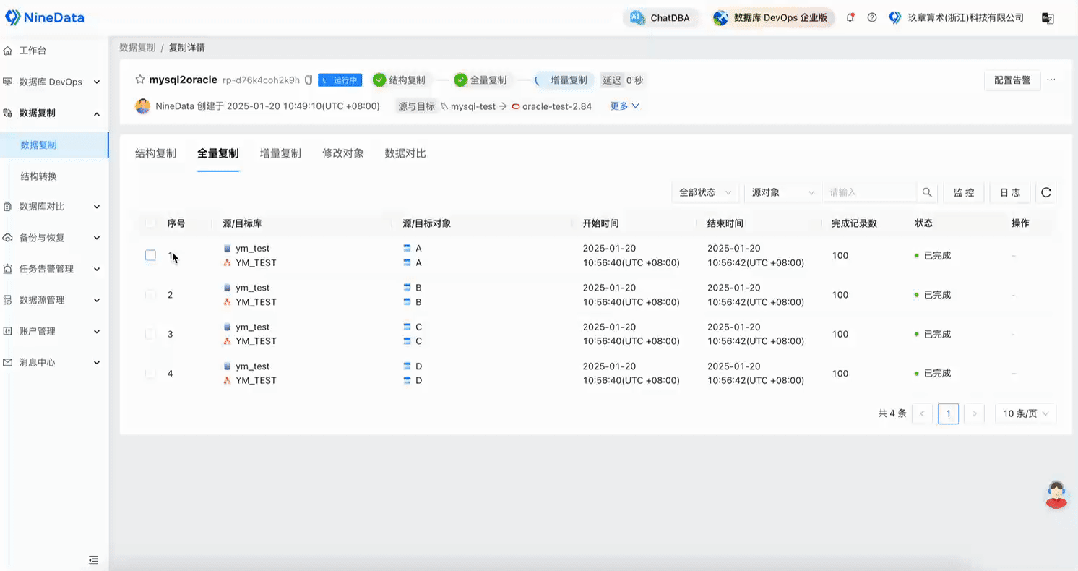Select 数据复制 sub-item in sidebar
The image size is (1078, 571).
point(54,145)
